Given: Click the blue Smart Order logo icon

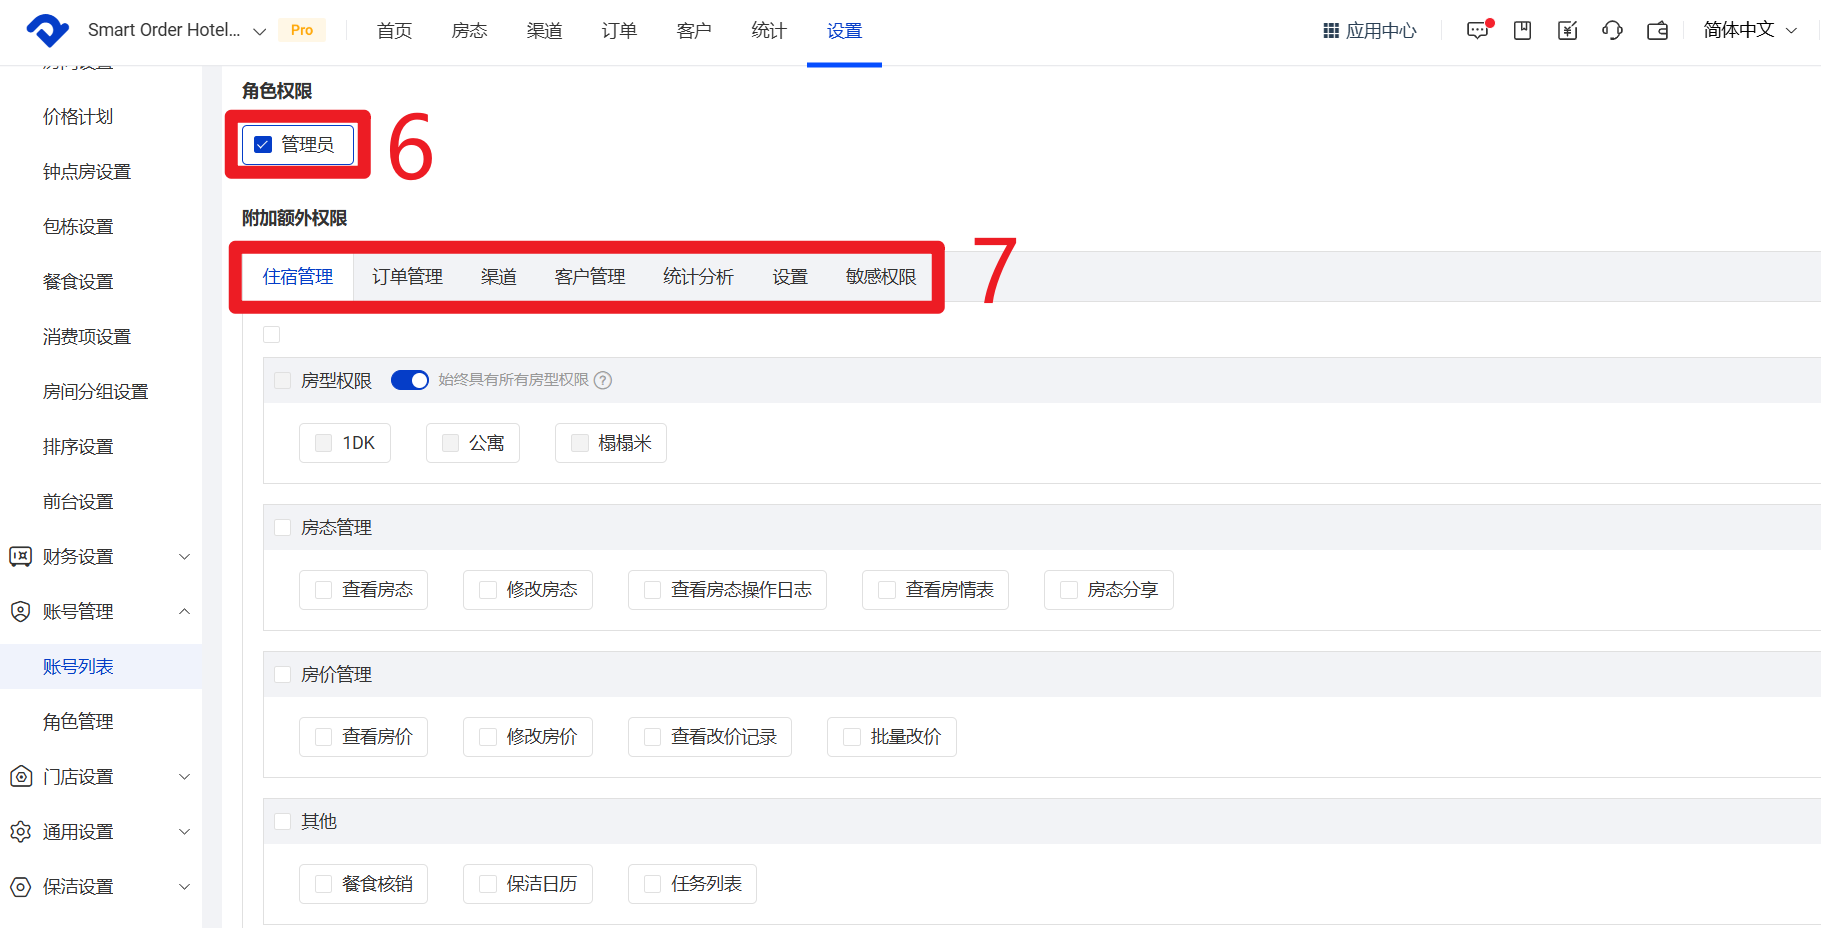Looking at the screenshot, I should point(47,31).
